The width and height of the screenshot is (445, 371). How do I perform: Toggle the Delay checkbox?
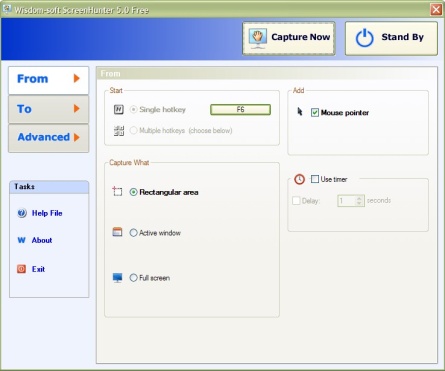point(296,201)
